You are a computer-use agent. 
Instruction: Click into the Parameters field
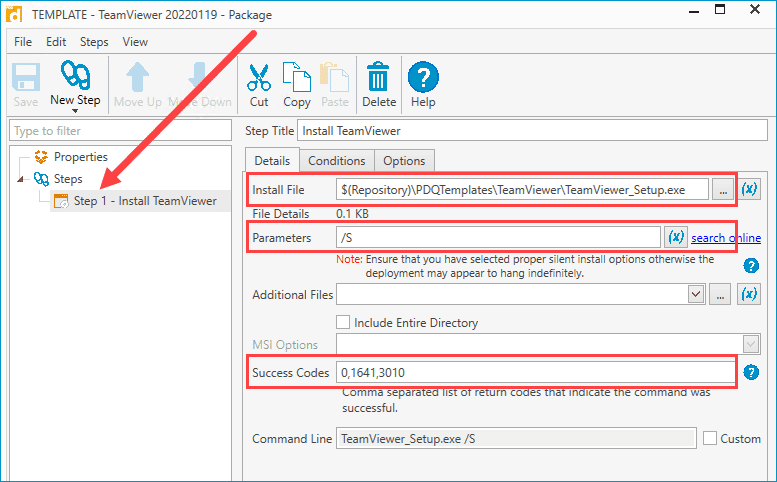point(498,237)
